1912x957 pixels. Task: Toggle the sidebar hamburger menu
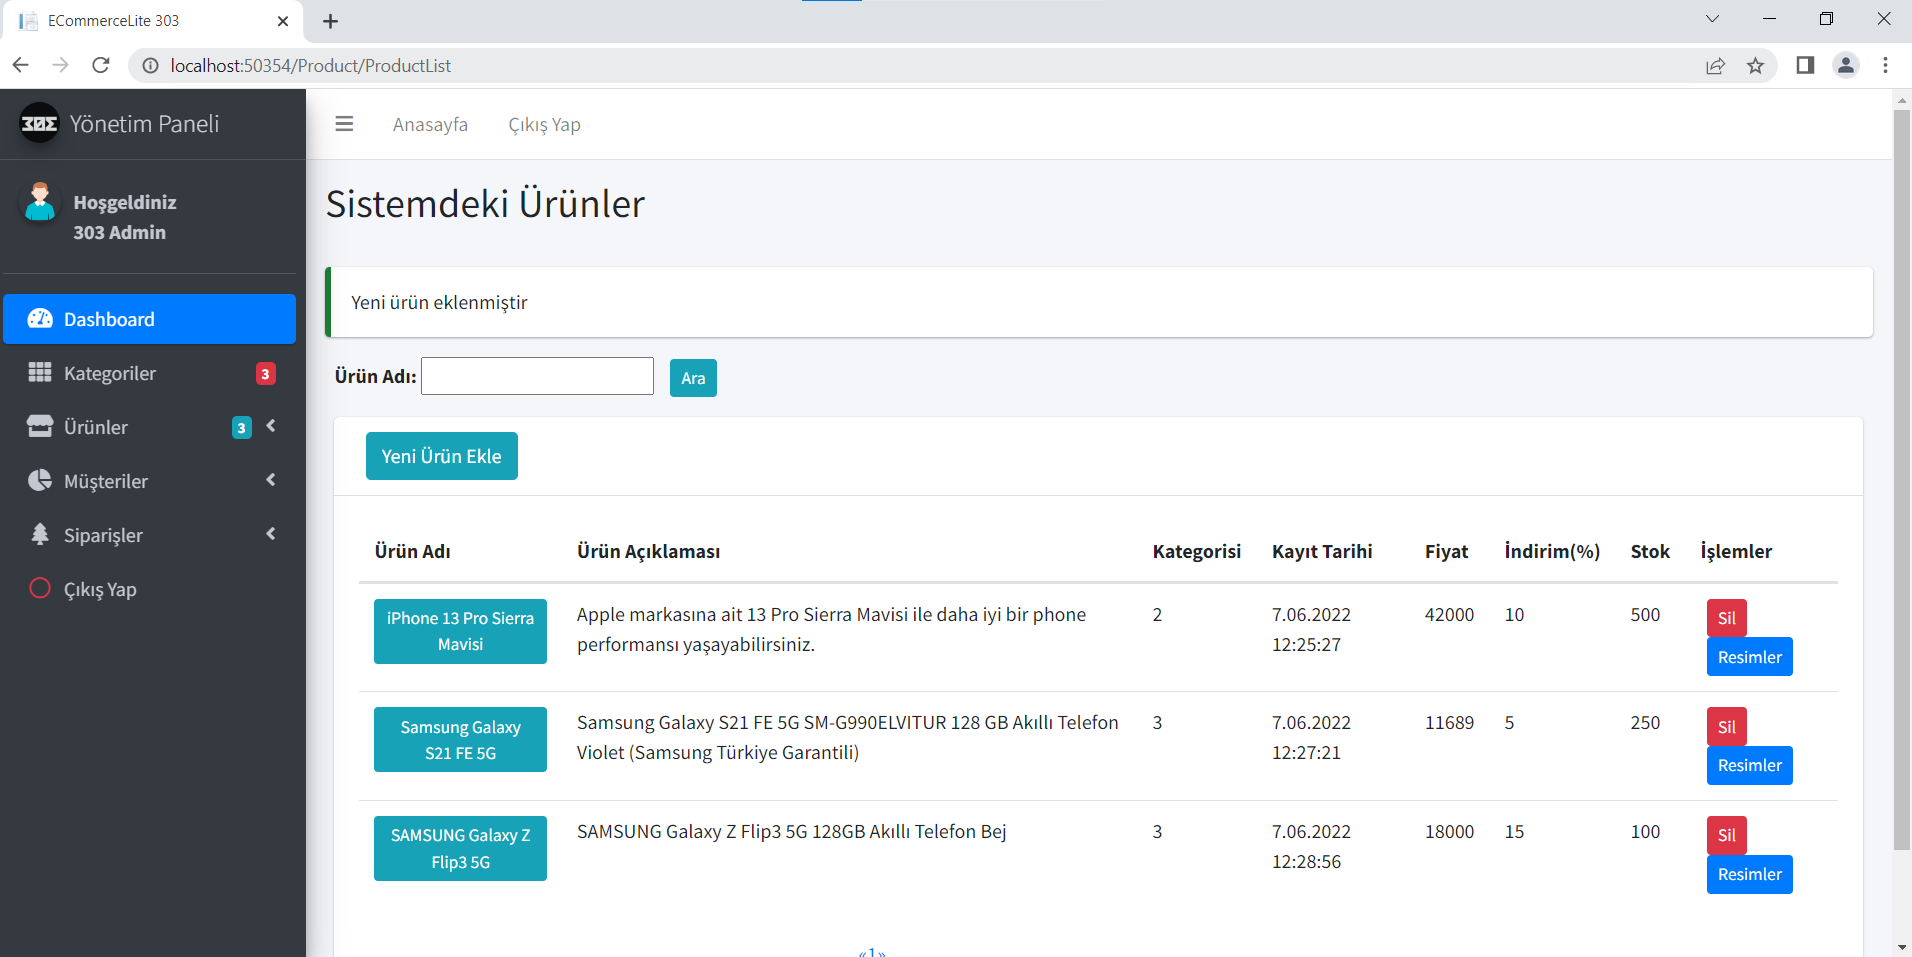344,124
